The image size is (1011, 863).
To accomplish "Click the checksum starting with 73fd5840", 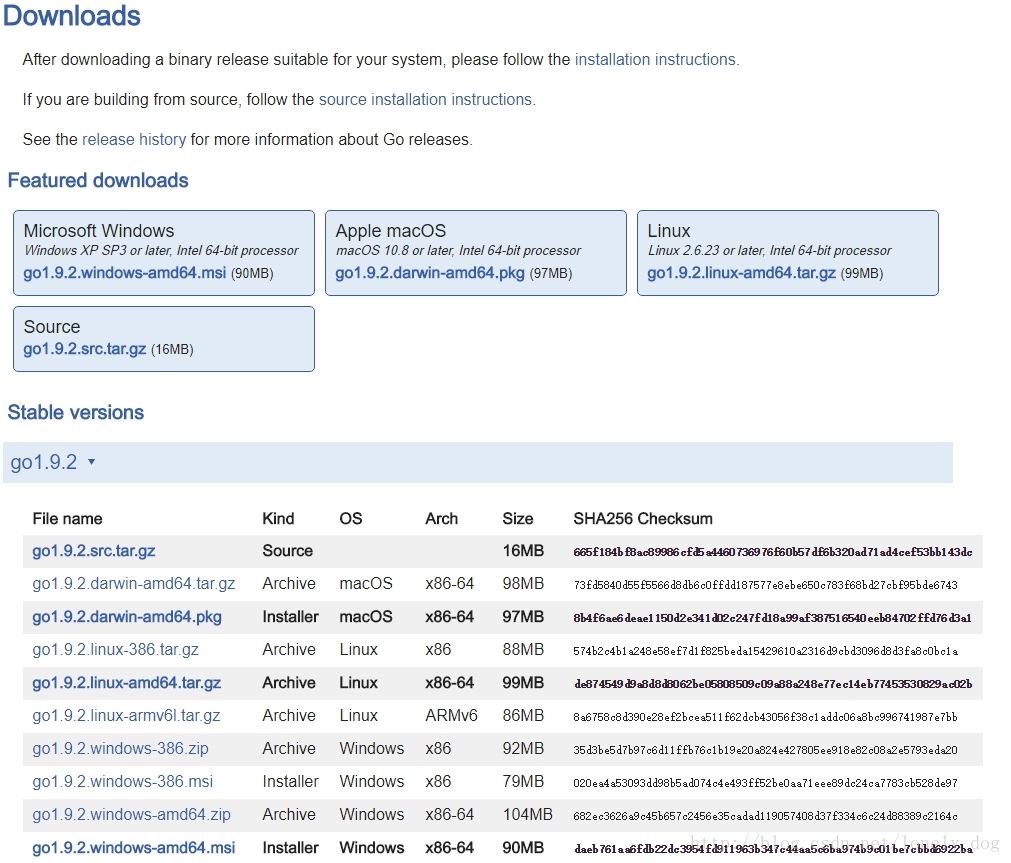I will point(765,585).
